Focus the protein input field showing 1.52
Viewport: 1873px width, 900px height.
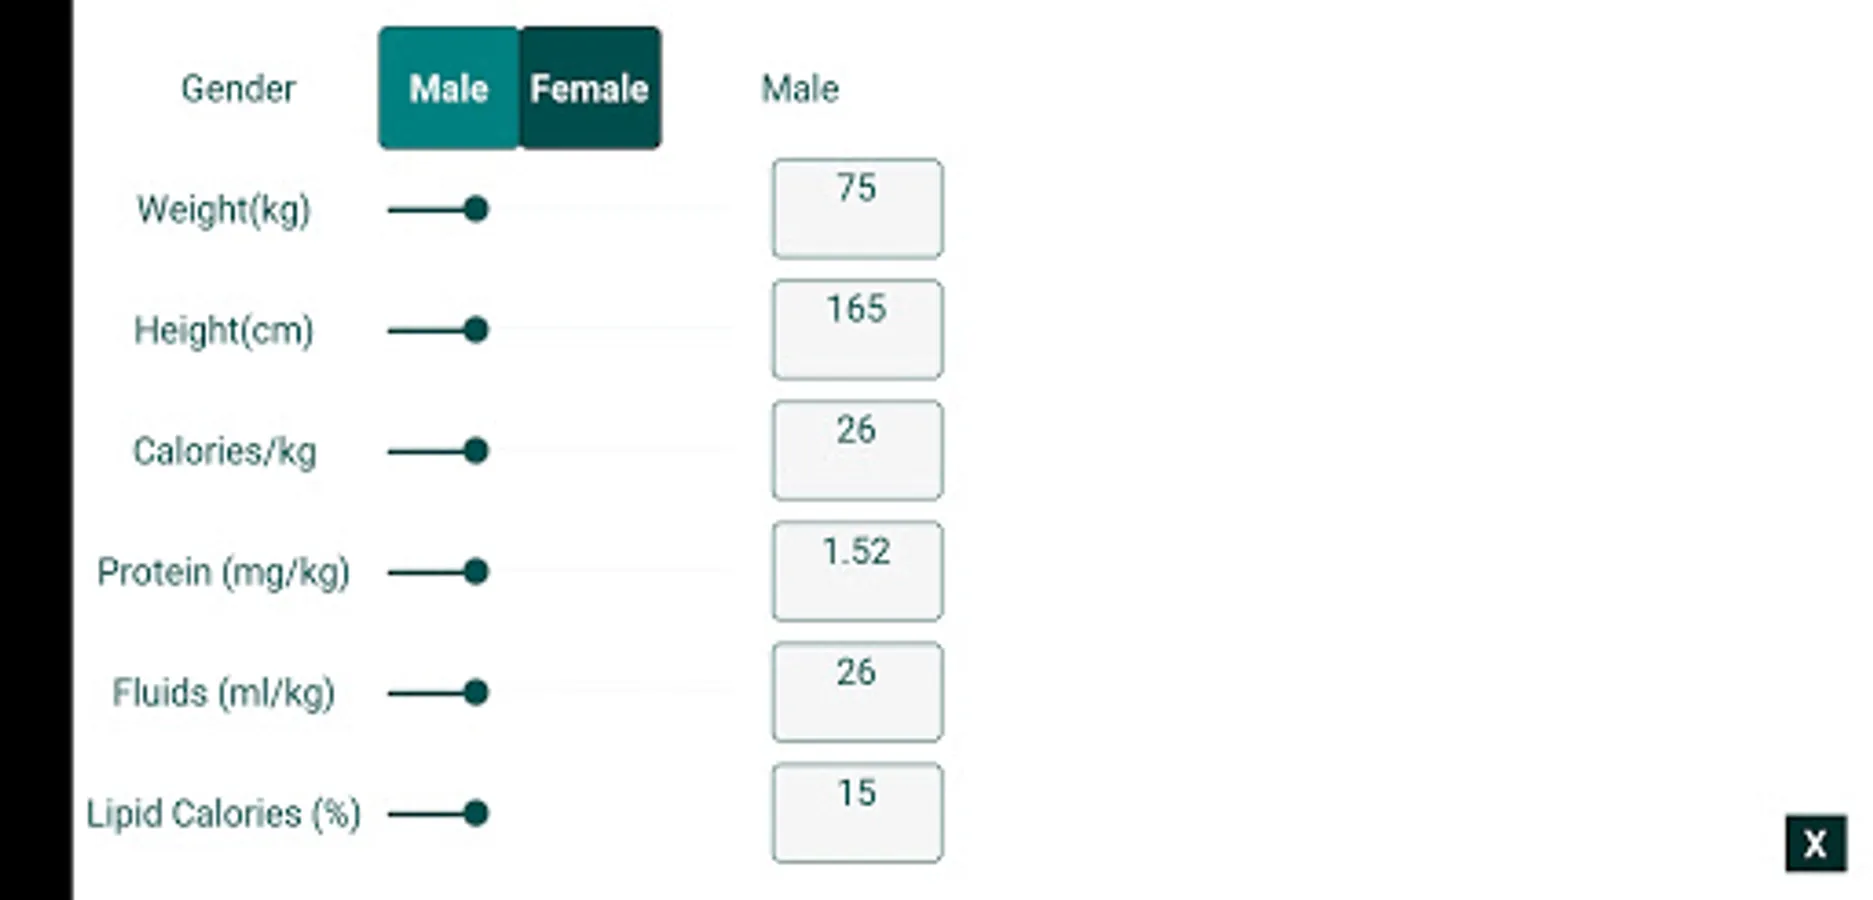[x=857, y=572]
